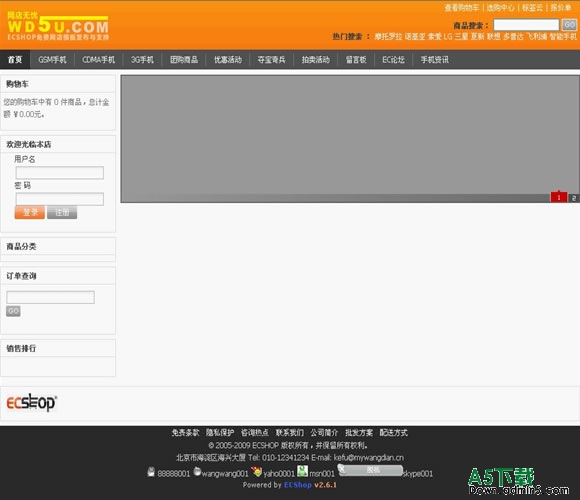Go to 团购商品 in navigation bar
Image resolution: width=580 pixels, height=500 pixels.
[184, 60]
